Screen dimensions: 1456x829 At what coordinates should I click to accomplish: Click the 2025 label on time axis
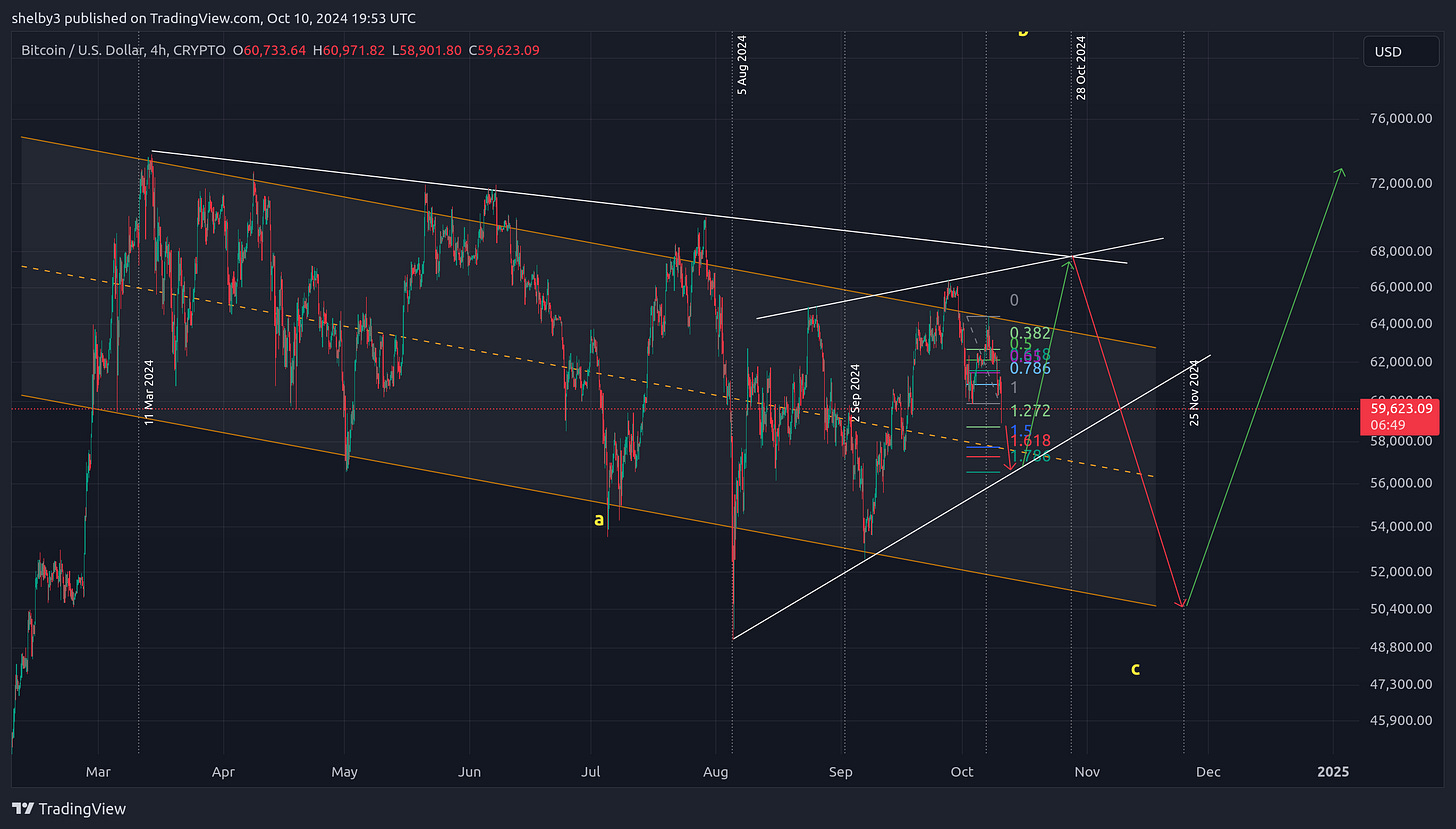click(1333, 772)
